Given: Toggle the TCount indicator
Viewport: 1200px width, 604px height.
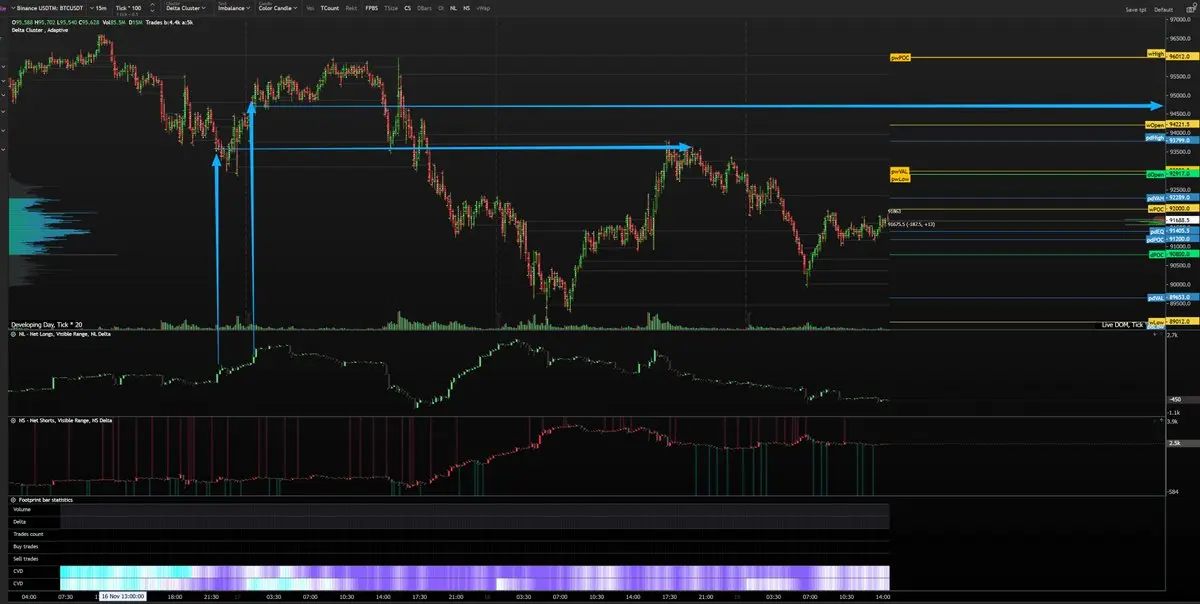Looking at the screenshot, I should click(330, 8).
